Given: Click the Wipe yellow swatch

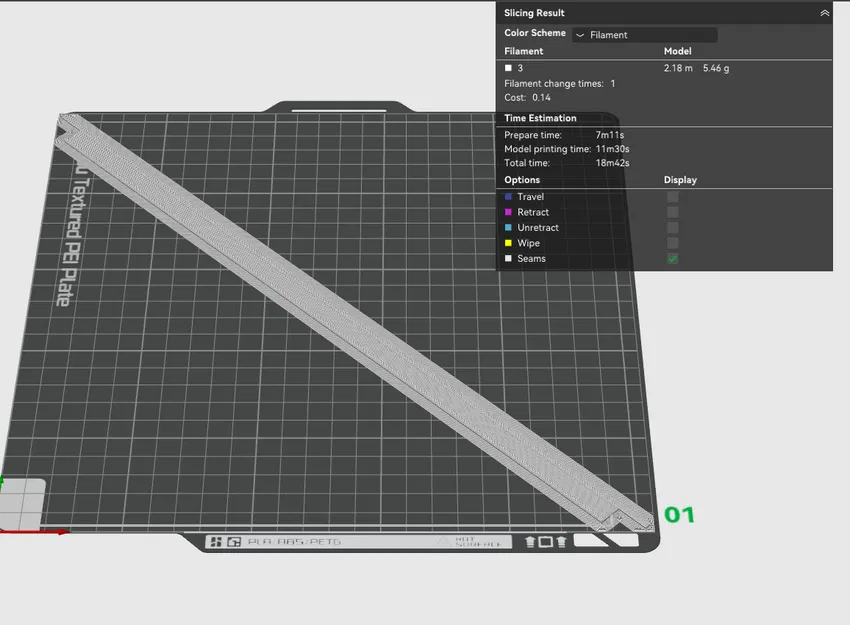Looking at the screenshot, I should [x=508, y=243].
